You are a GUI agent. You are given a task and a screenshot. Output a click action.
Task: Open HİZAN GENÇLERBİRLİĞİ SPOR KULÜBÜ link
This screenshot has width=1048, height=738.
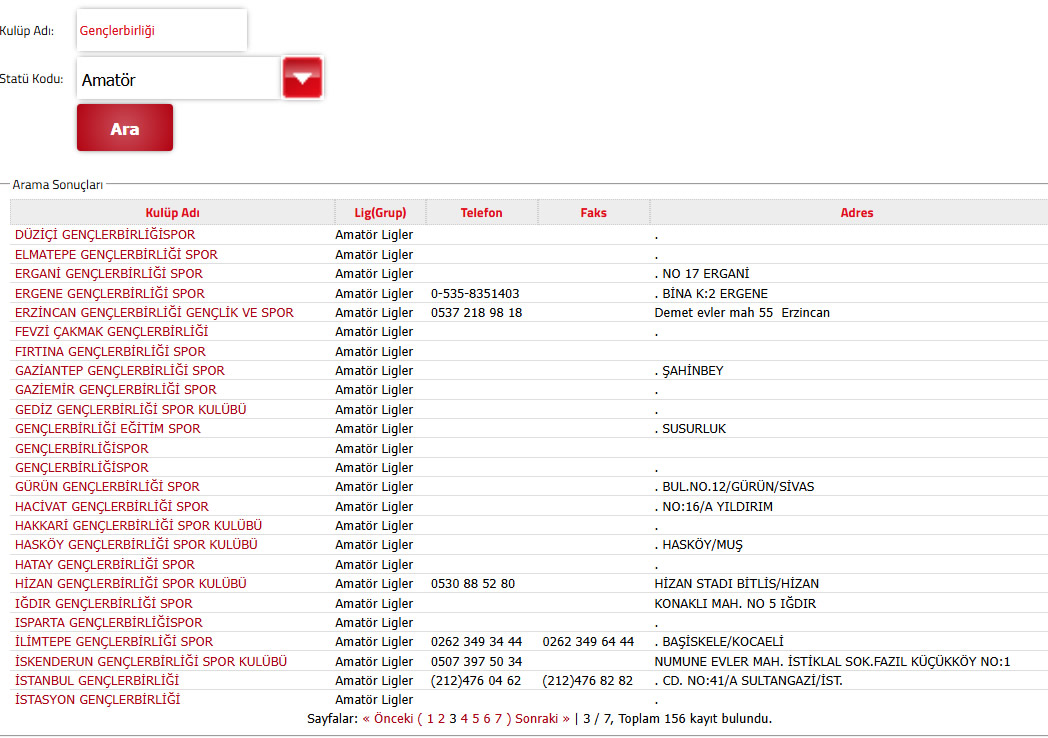click(131, 584)
